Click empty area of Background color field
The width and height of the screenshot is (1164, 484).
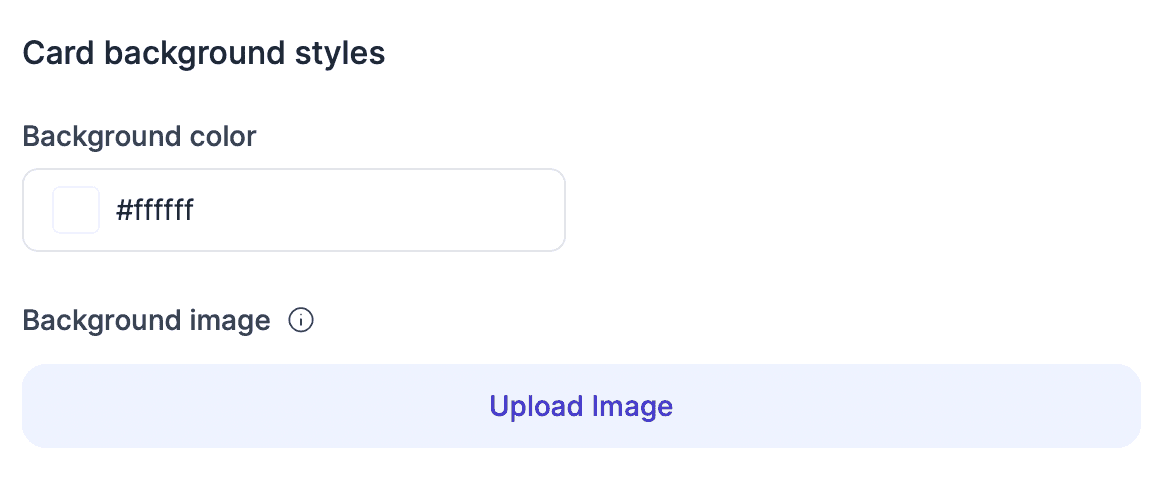(x=400, y=210)
